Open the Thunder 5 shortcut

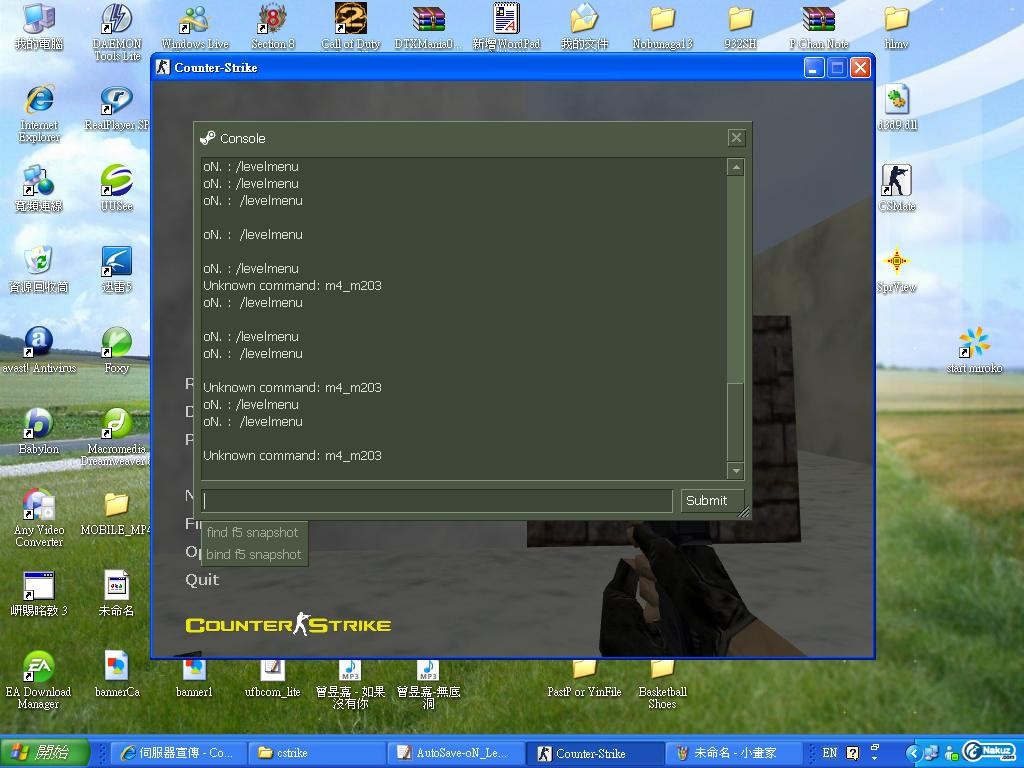point(117,270)
